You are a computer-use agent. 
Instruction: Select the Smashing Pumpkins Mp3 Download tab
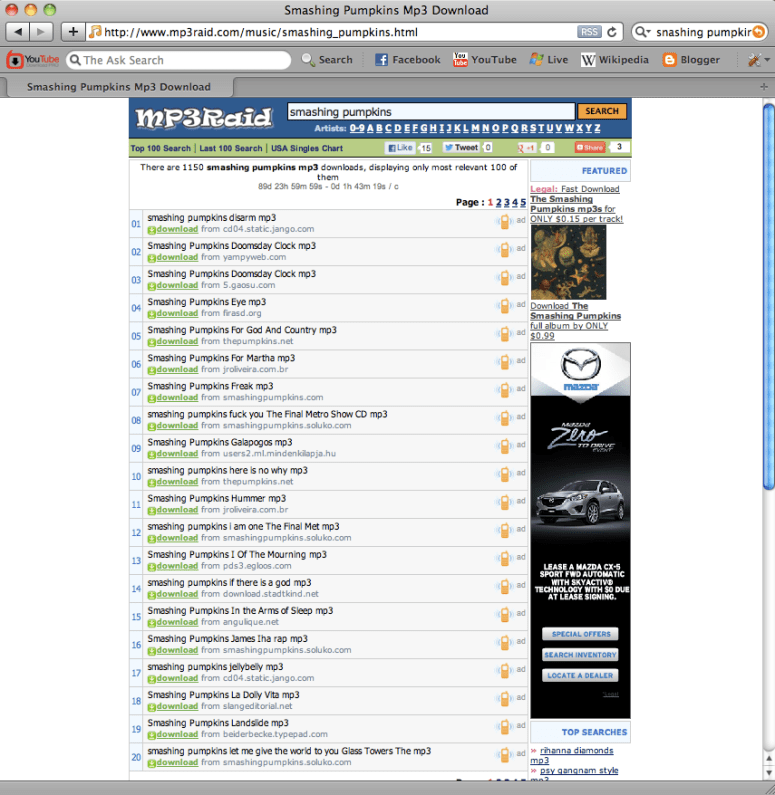pyautogui.click(x=118, y=87)
